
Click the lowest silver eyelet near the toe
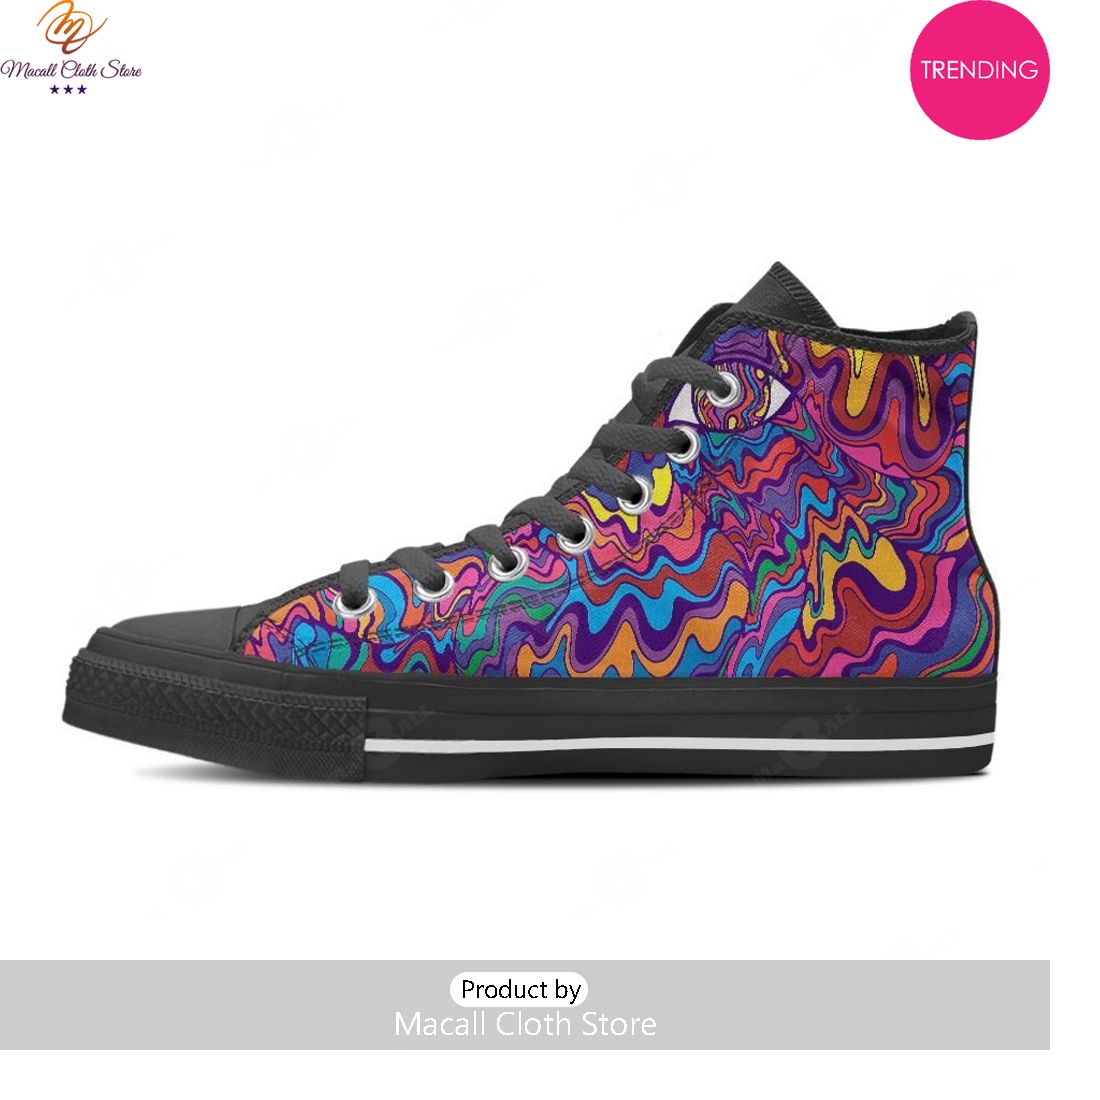(355, 602)
